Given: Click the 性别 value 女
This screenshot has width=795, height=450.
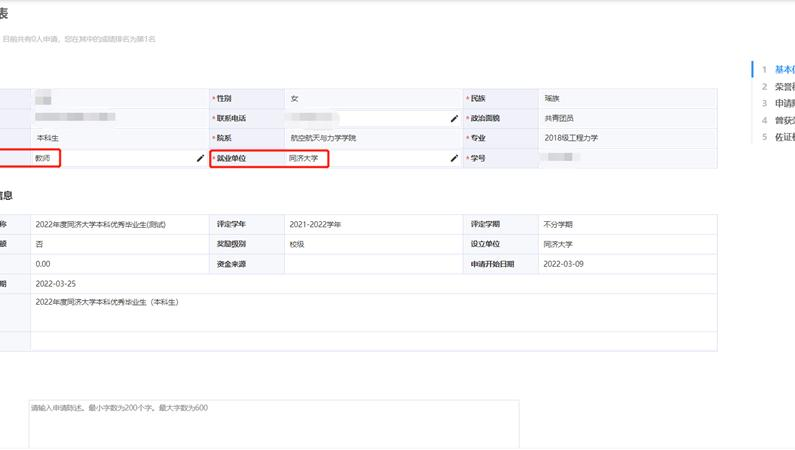Looking at the screenshot, I should 295,99.
